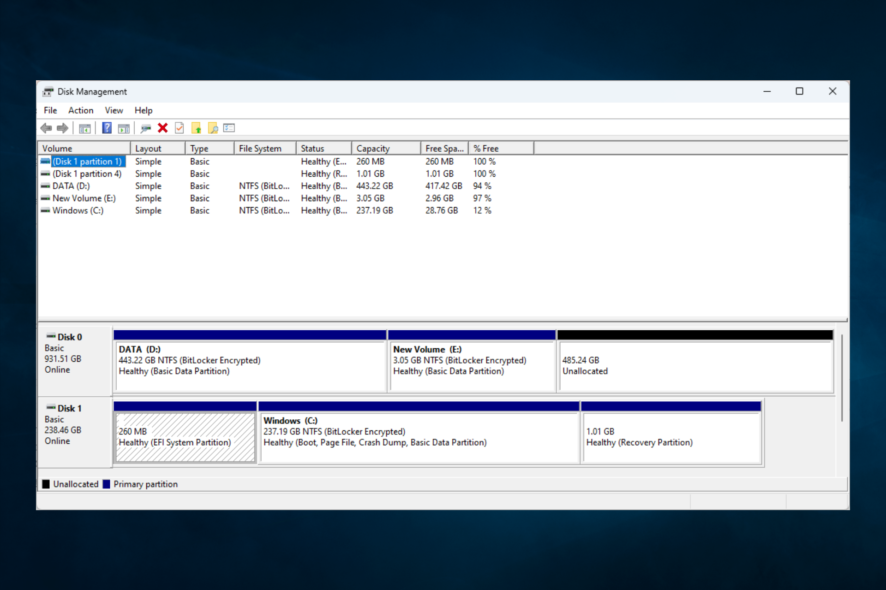
Task: Click the black Unallocated legend swatch
Action: 46,484
